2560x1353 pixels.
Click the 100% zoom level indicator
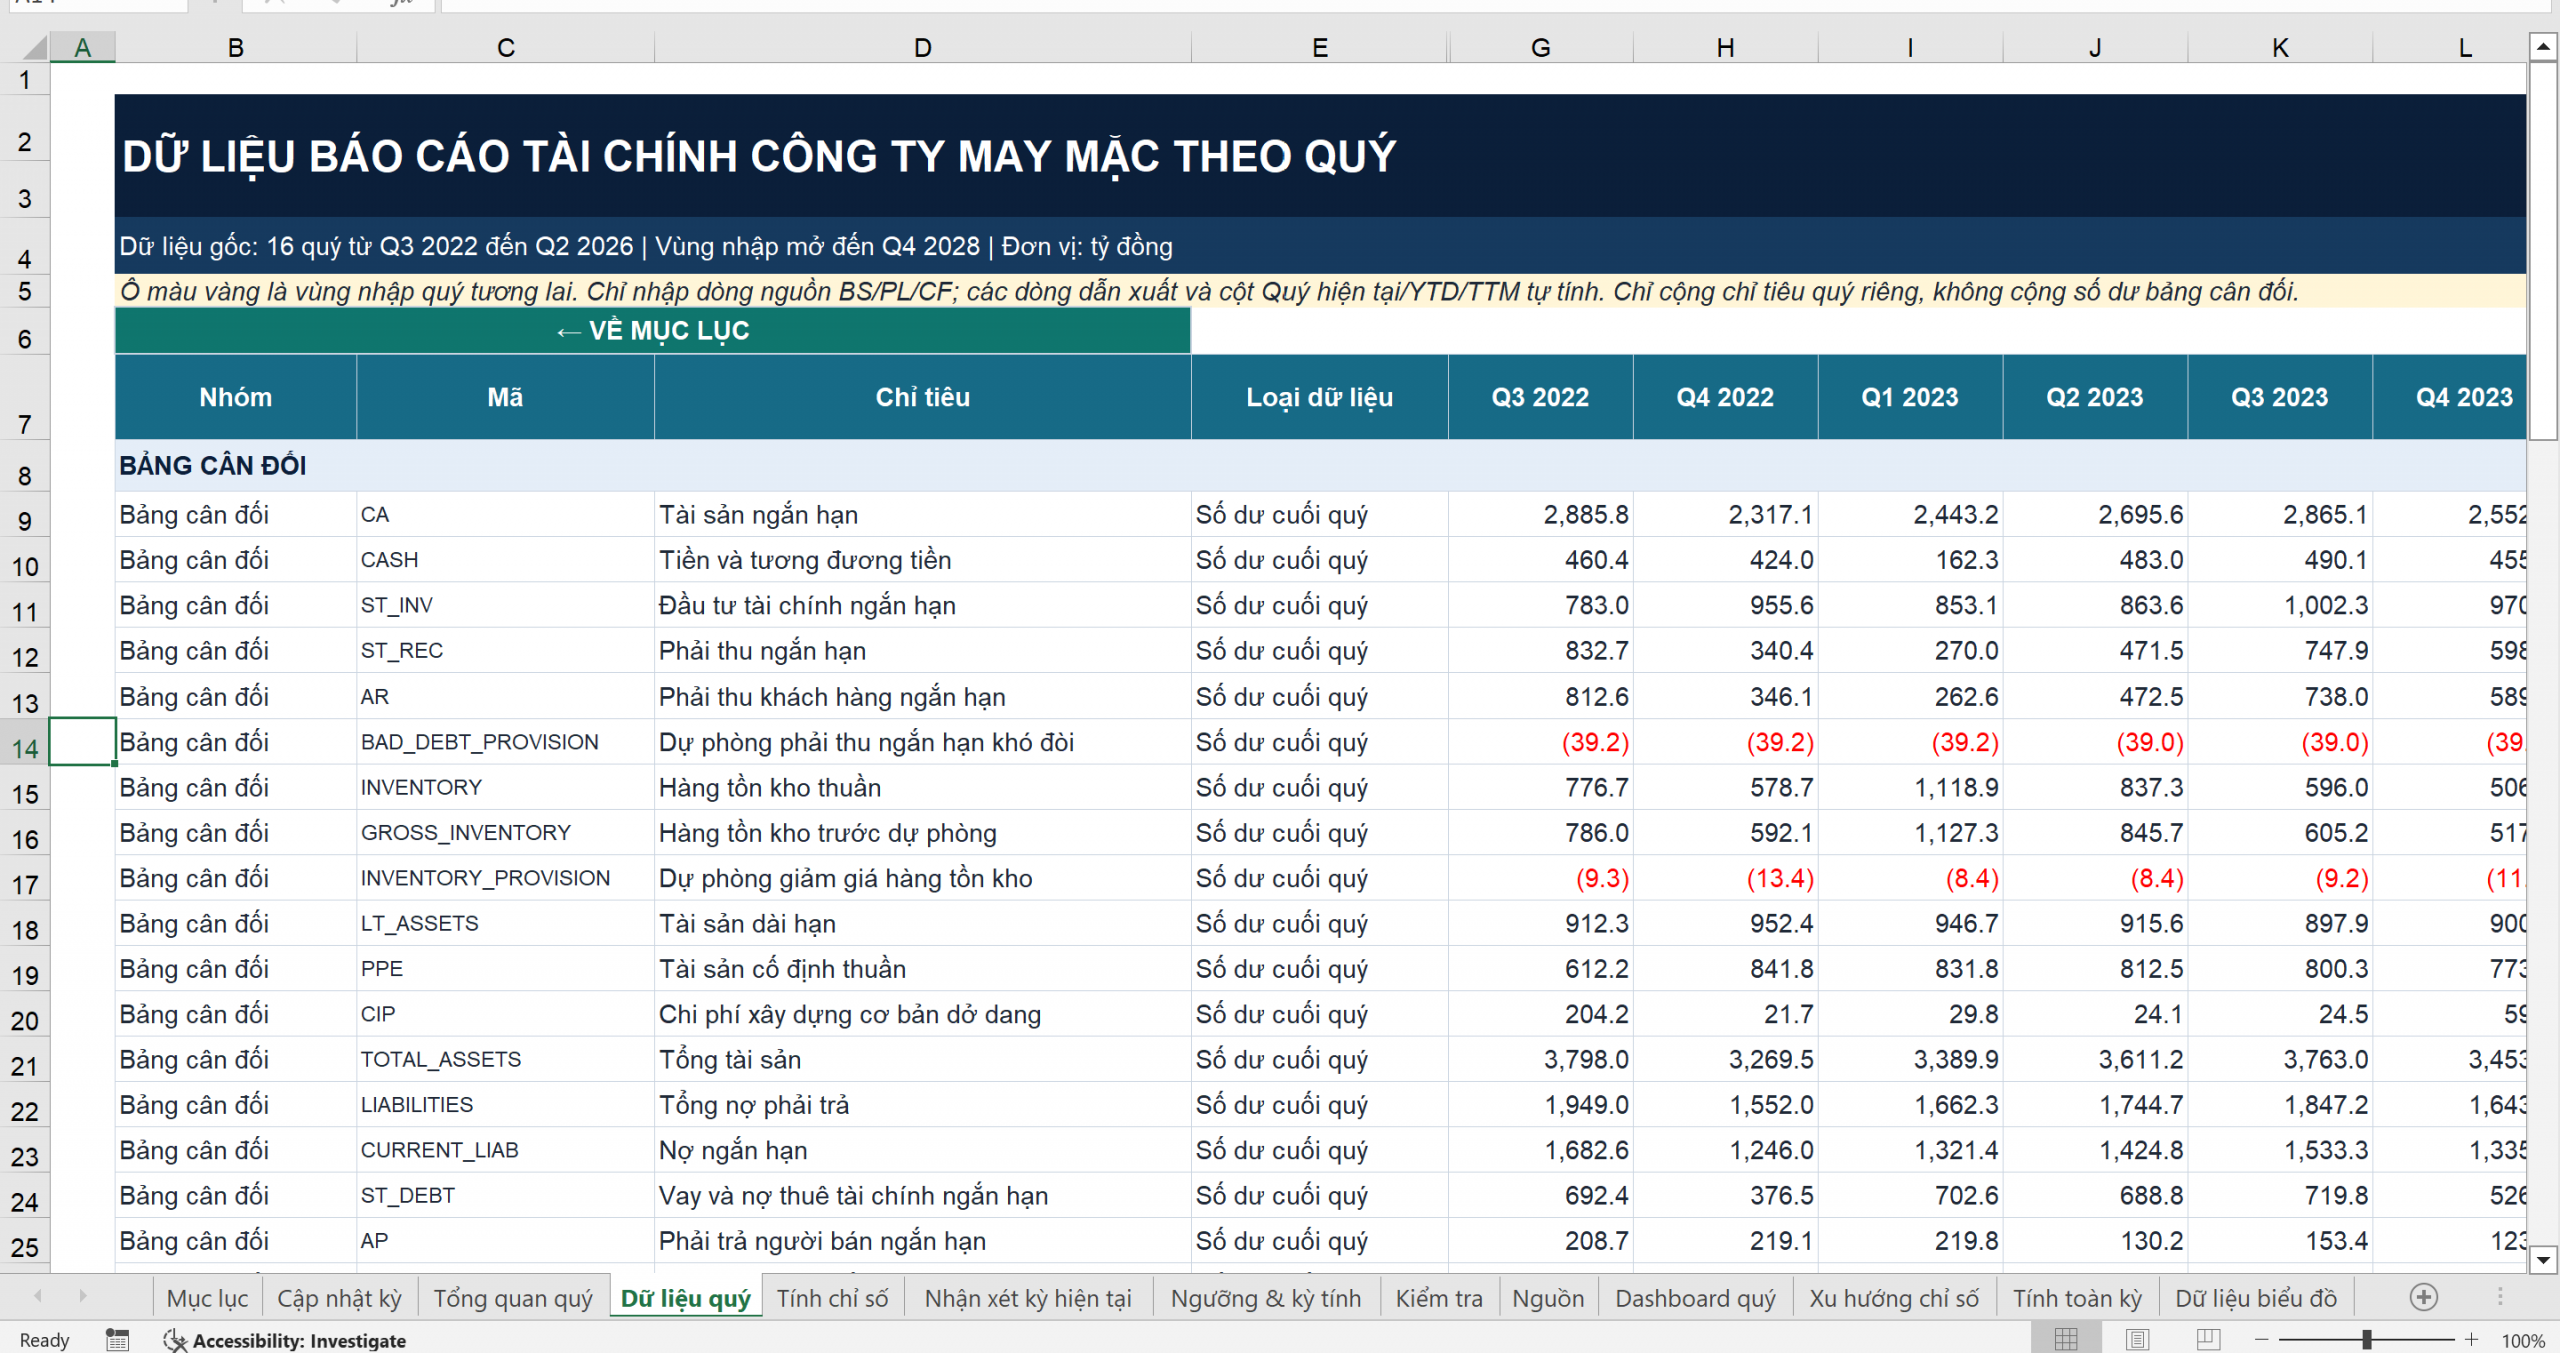(x=2523, y=1340)
